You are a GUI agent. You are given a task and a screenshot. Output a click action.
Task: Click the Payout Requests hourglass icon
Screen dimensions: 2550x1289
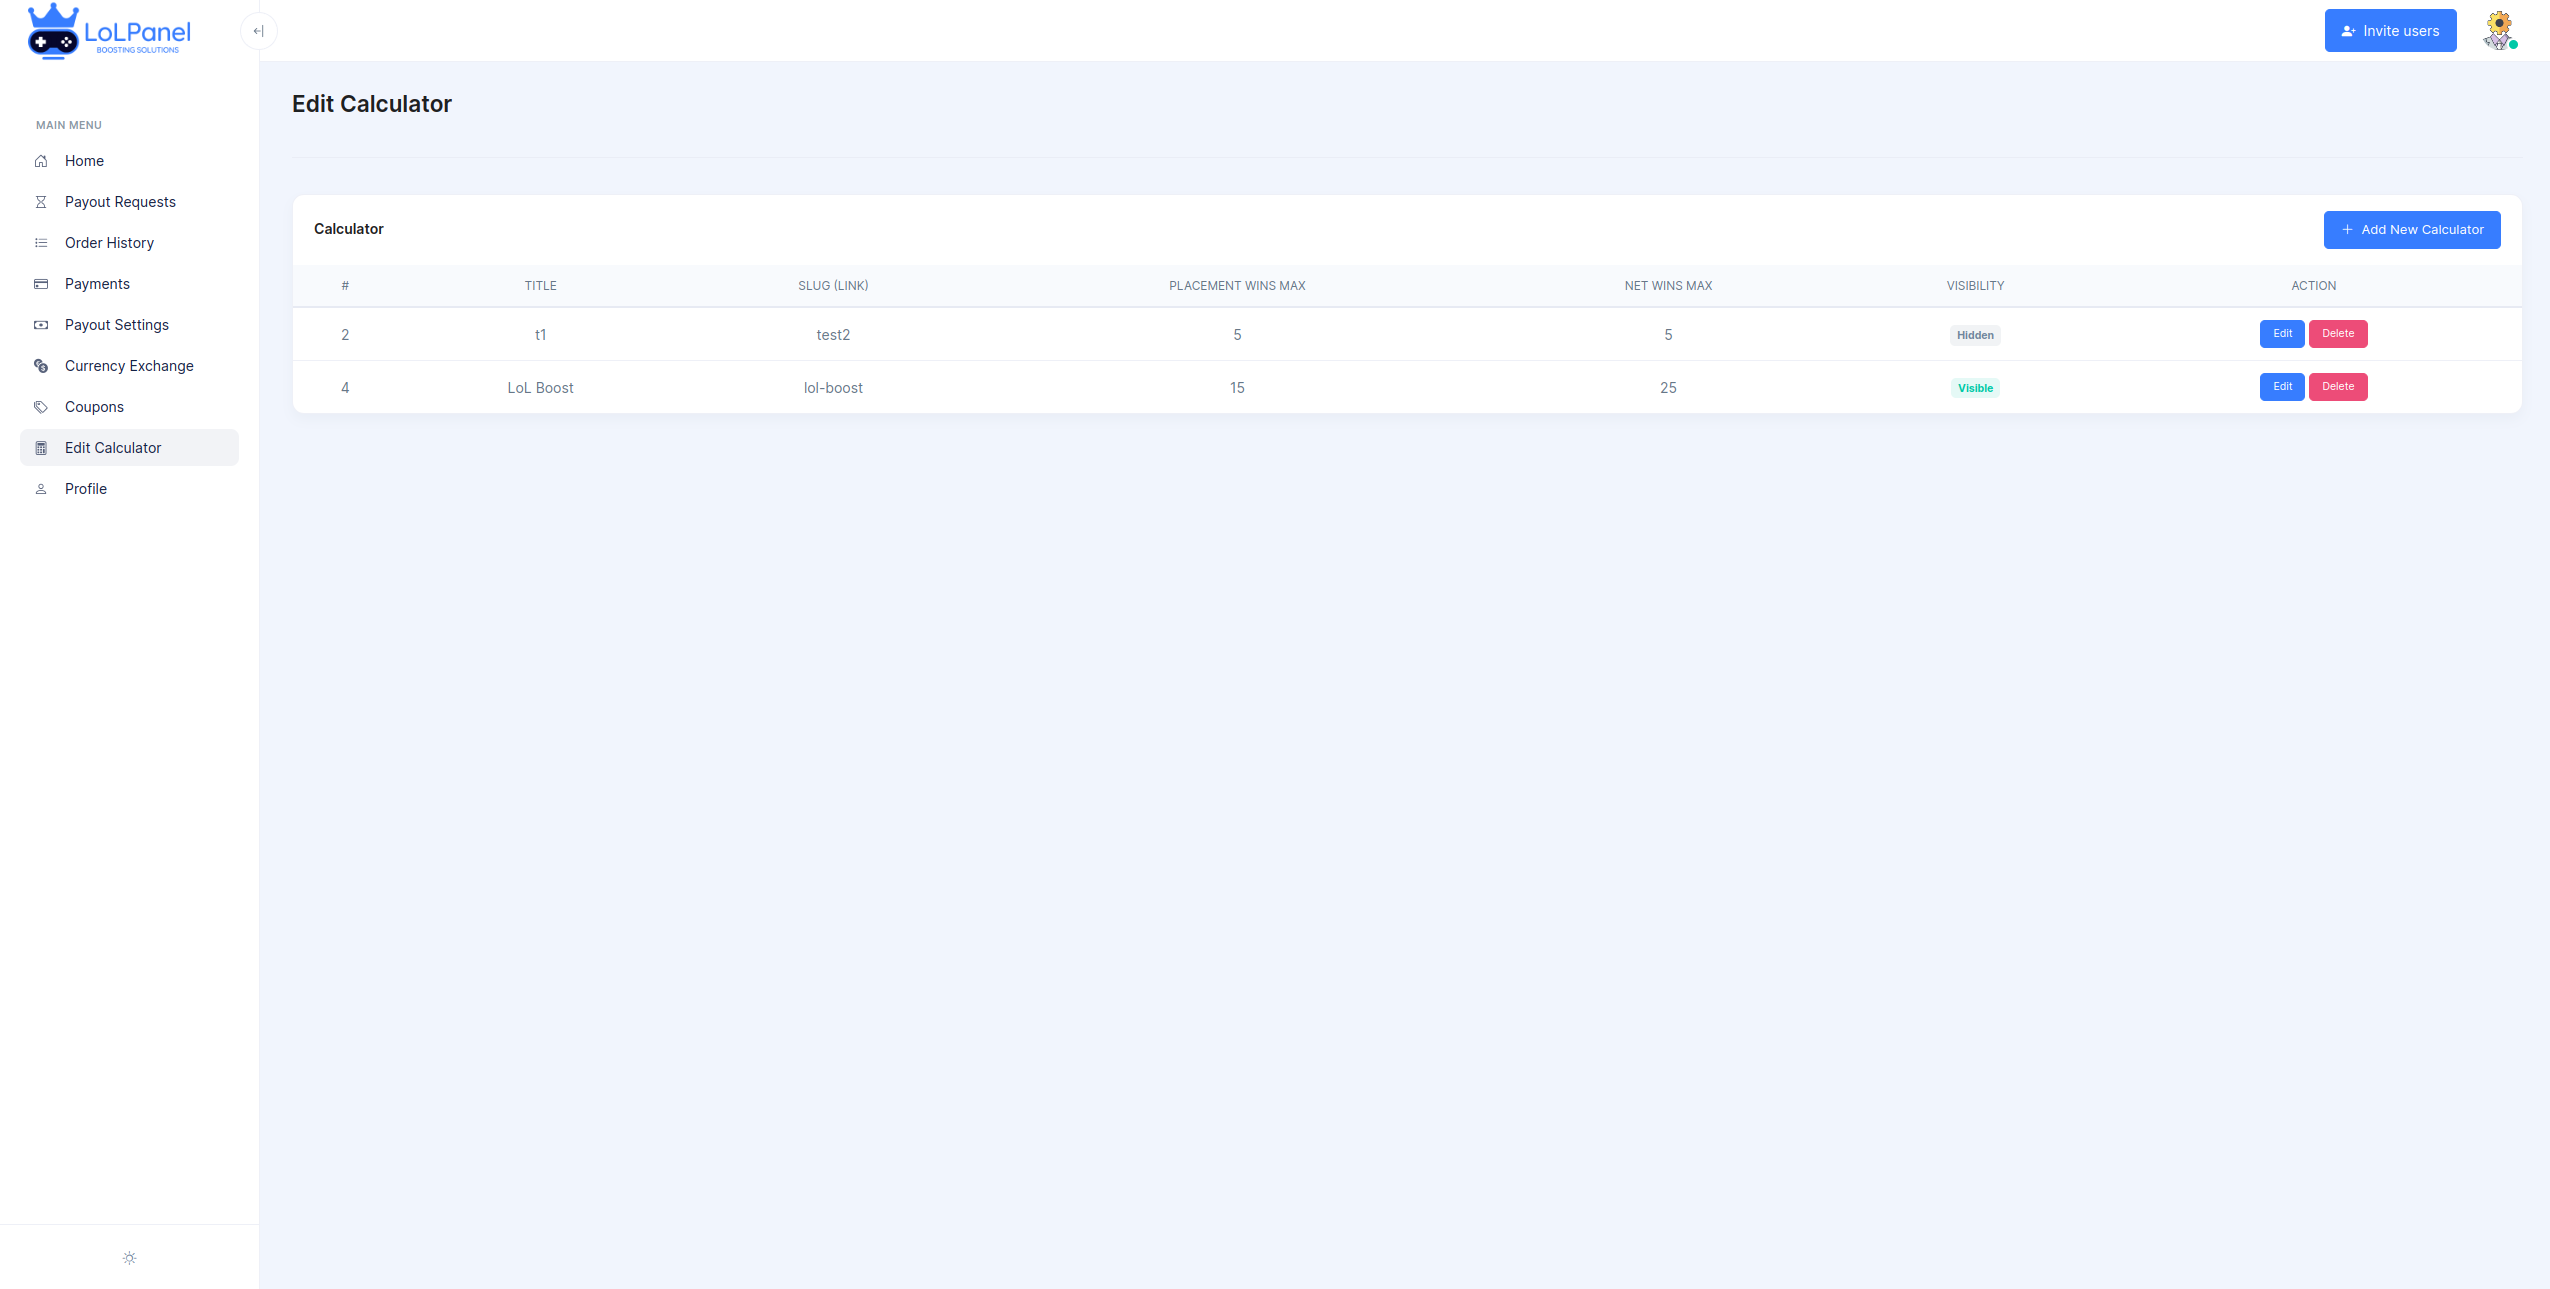tap(41, 202)
